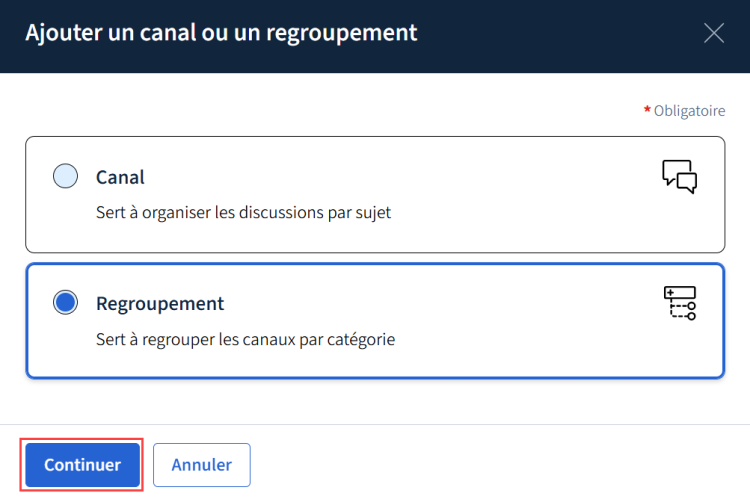Select the Canal radio button
The width and height of the screenshot is (750, 502).
[66, 176]
